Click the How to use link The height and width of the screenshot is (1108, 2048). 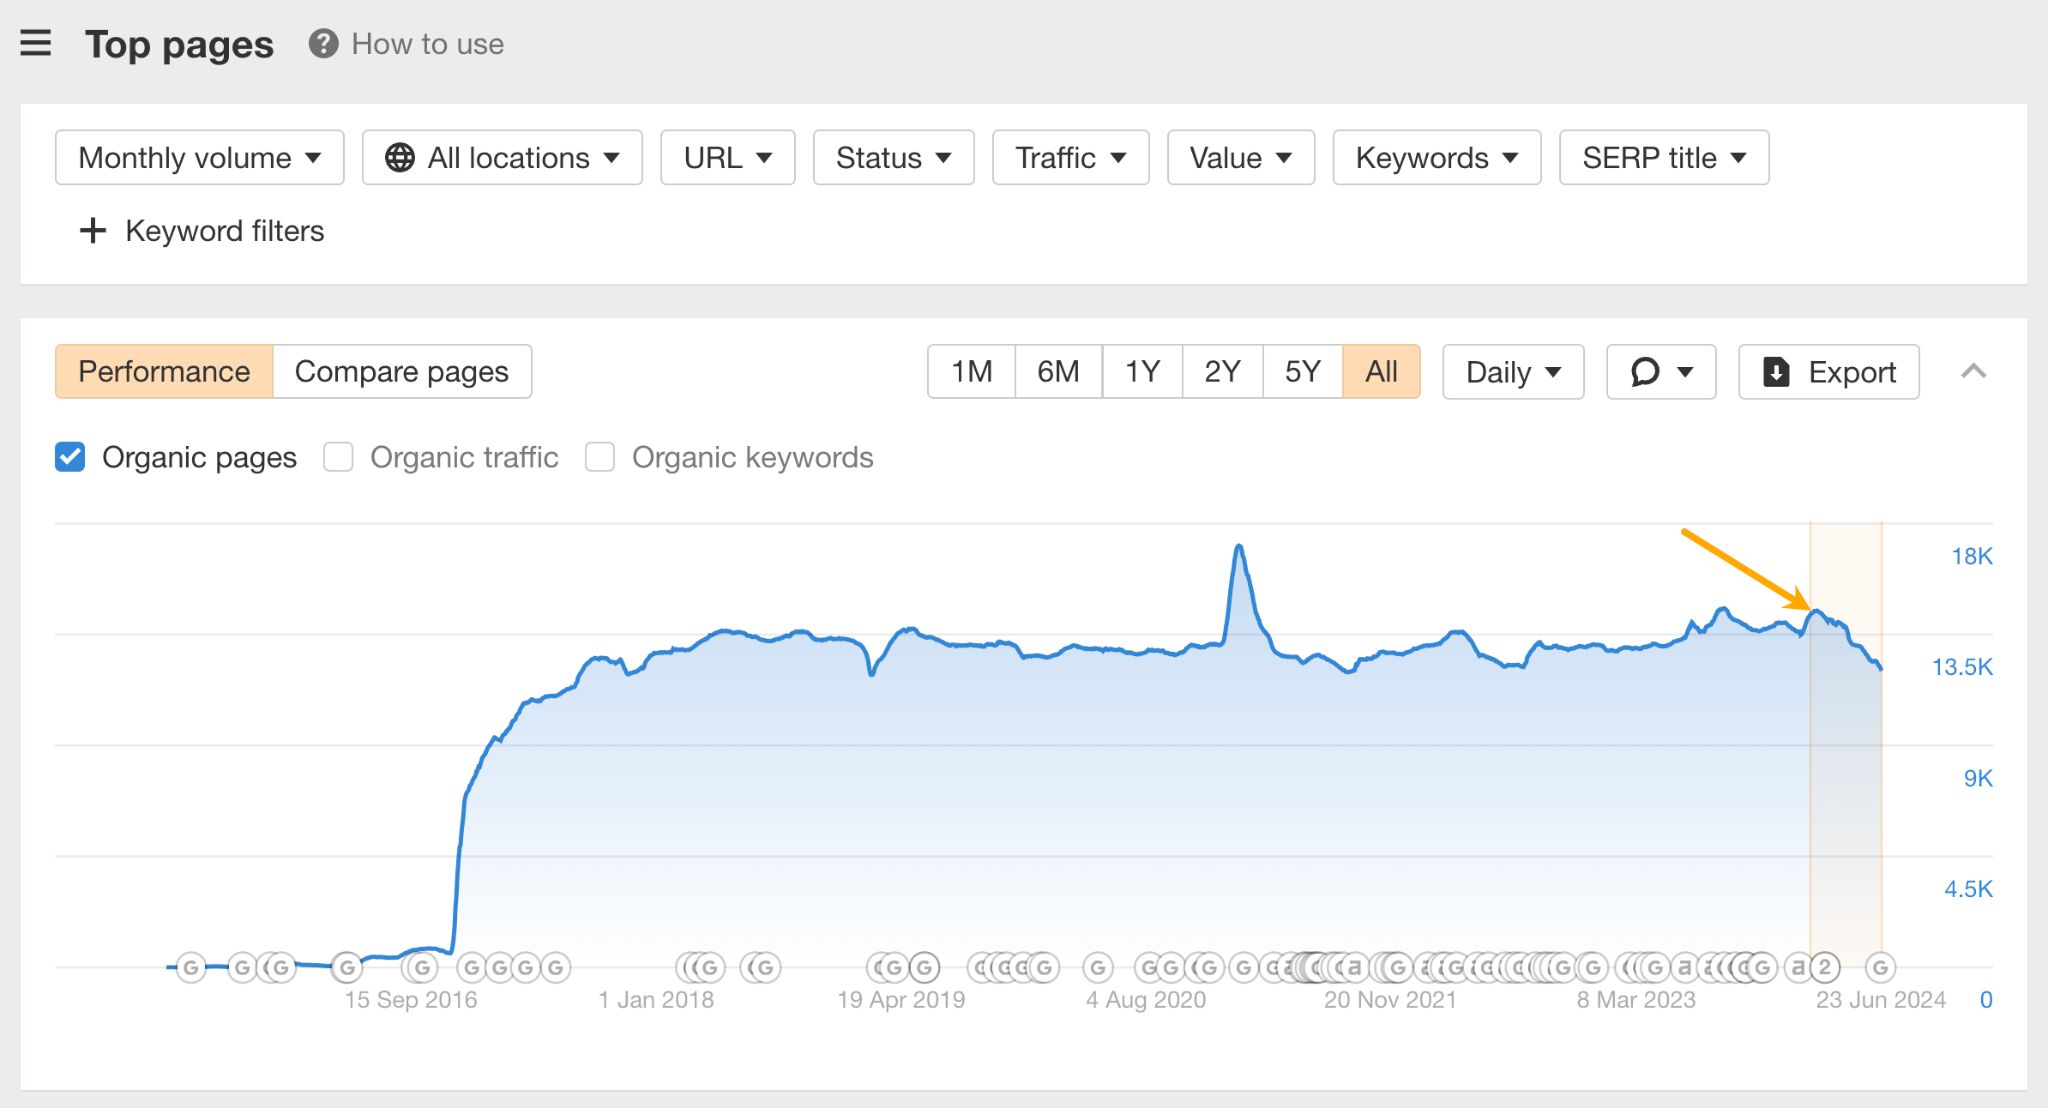[x=427, y=44]
